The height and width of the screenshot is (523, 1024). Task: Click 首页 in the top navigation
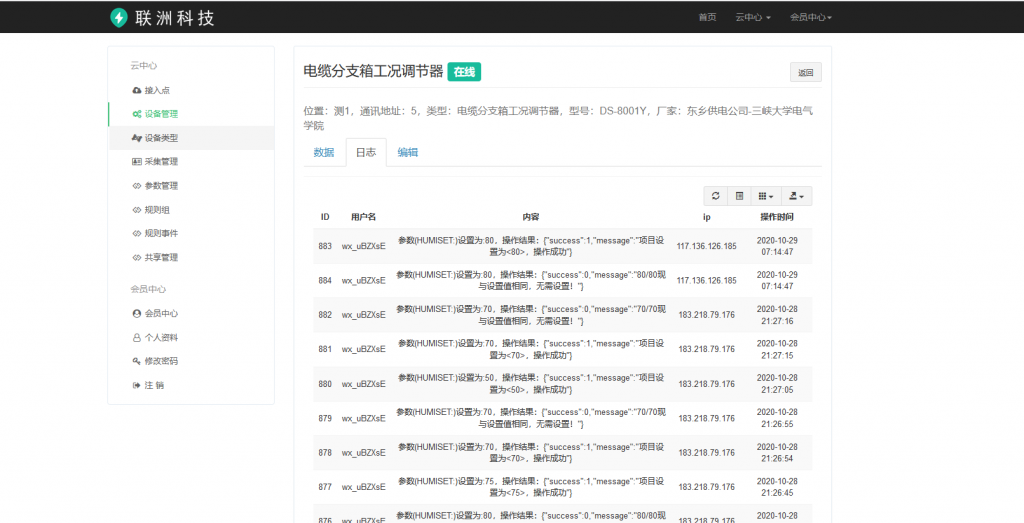707,17
